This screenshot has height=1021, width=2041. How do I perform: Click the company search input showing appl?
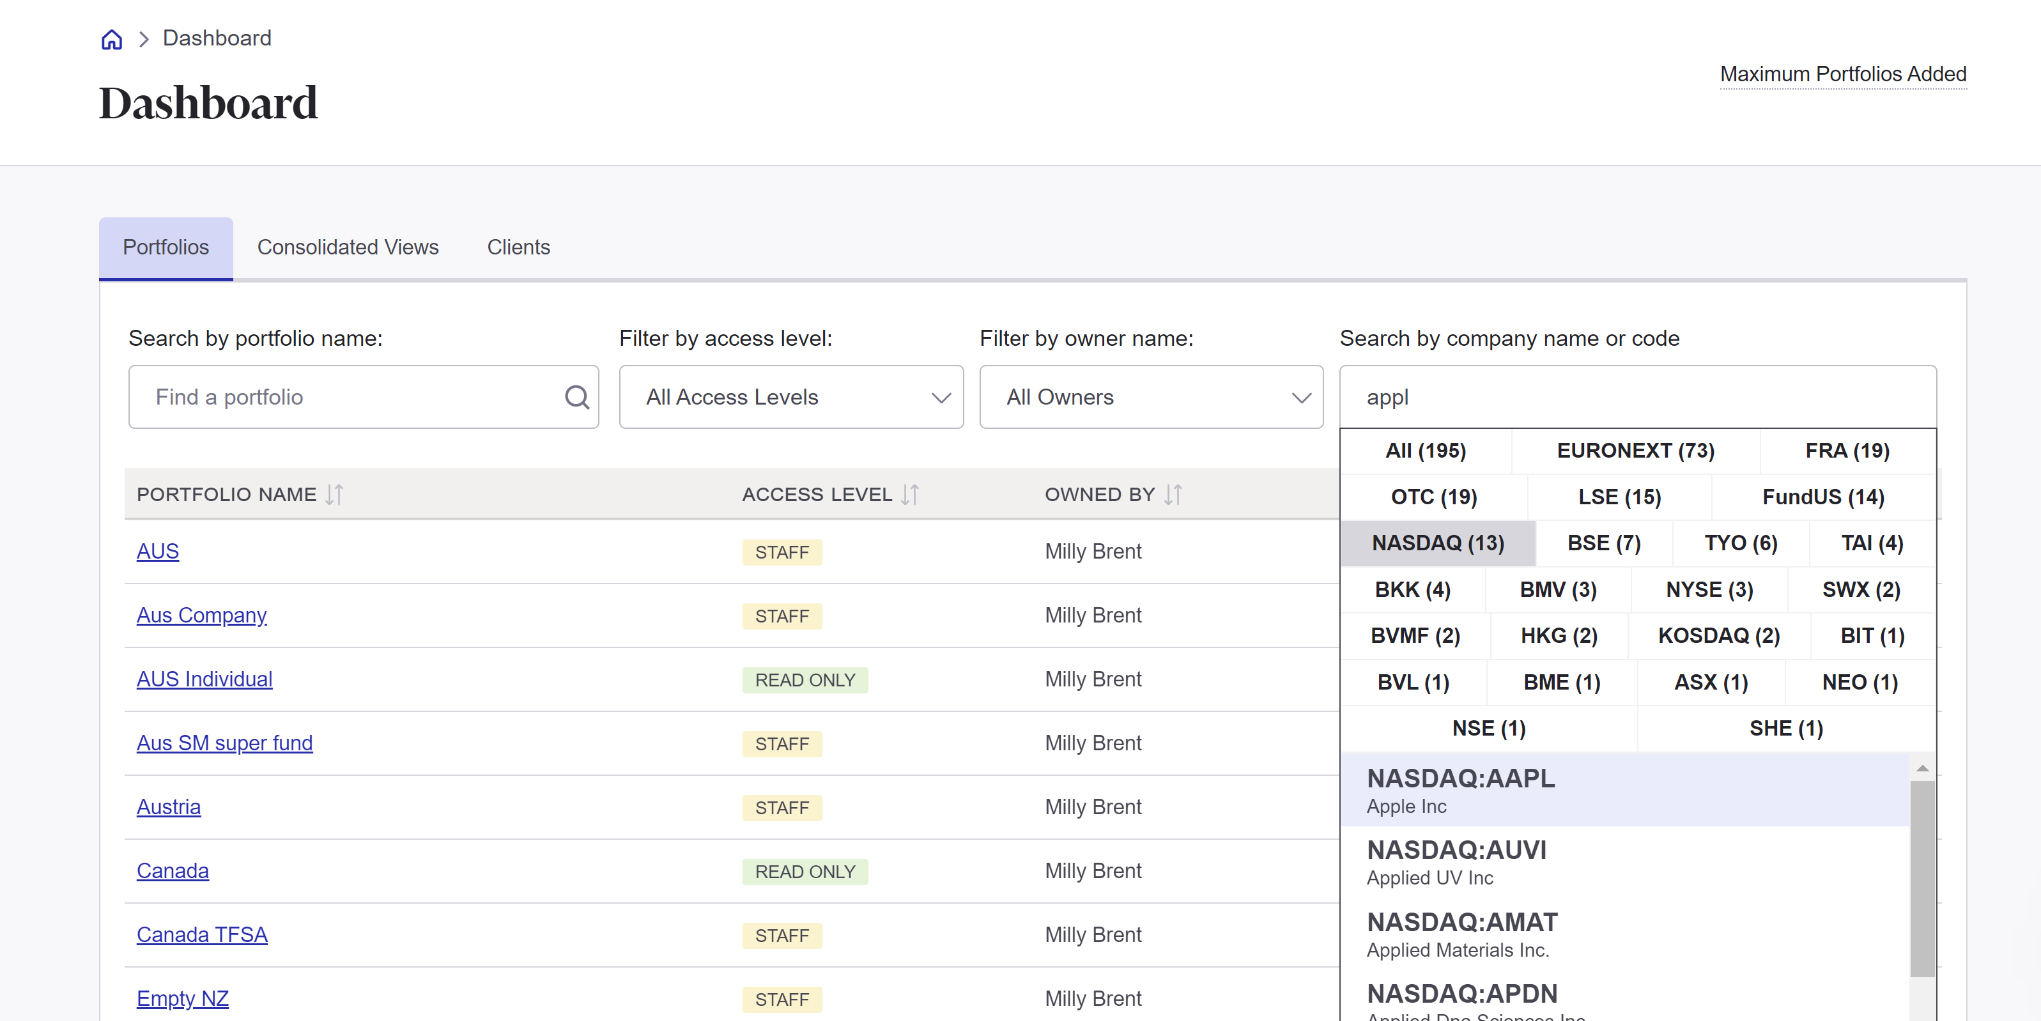click(x=1637, y=397)
